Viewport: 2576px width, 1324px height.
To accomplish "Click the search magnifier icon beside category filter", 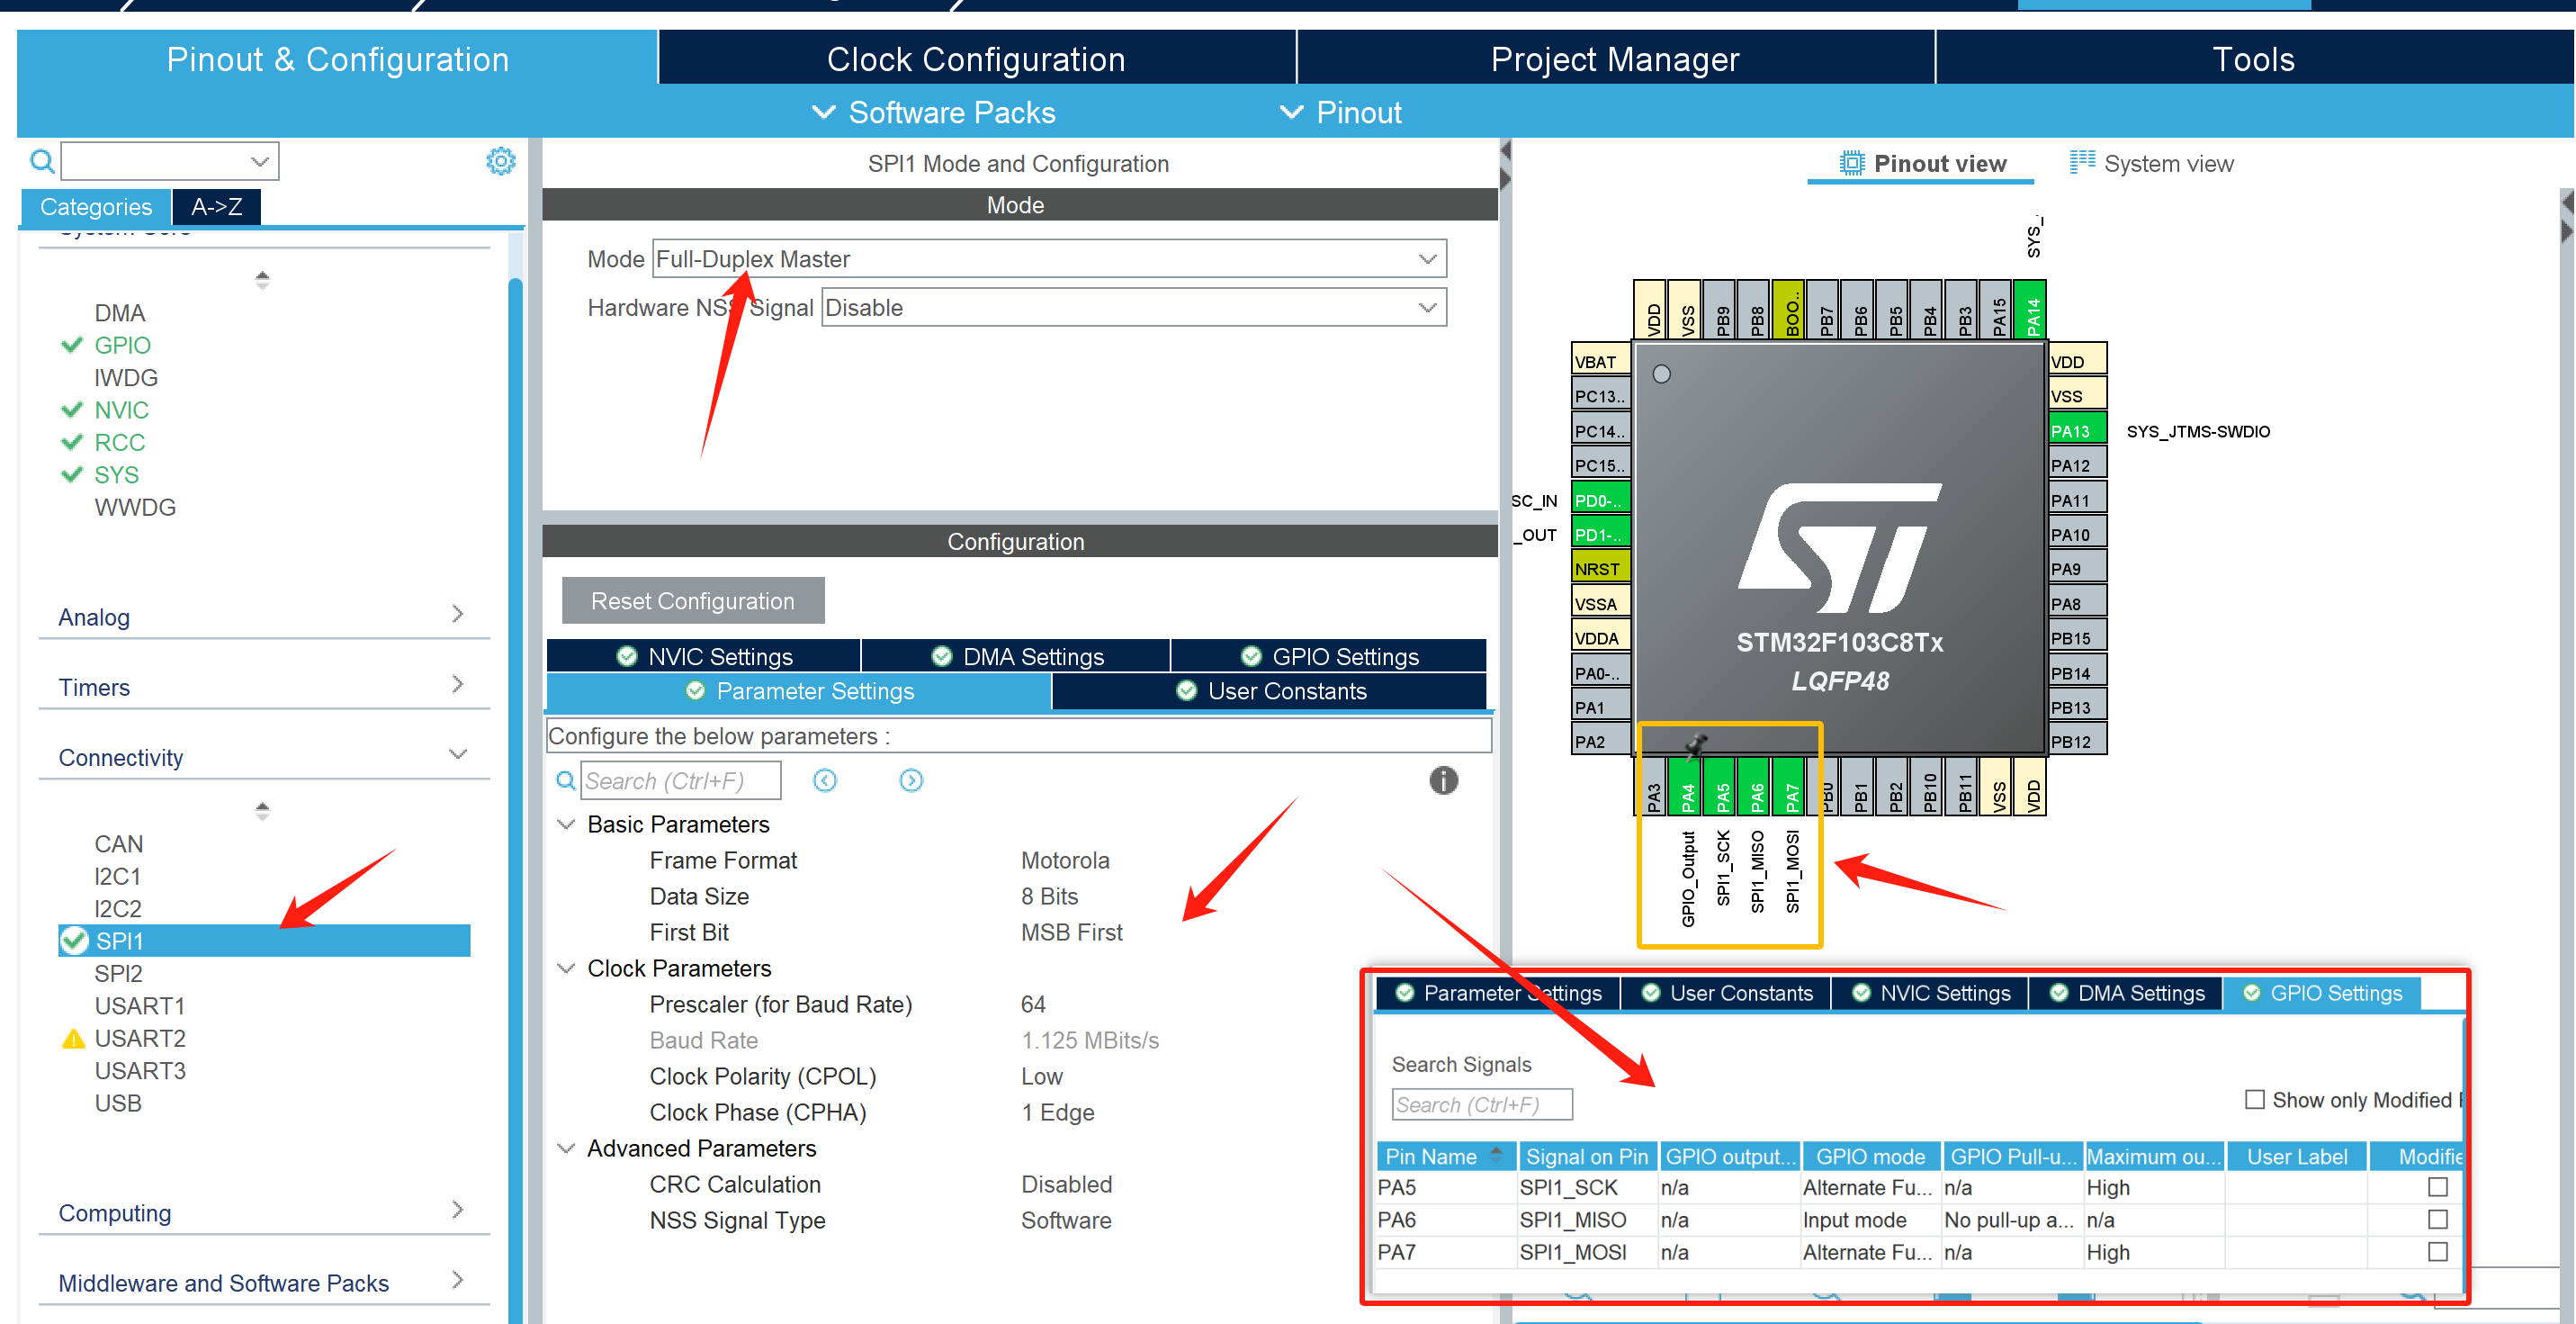I will point(42,161).
